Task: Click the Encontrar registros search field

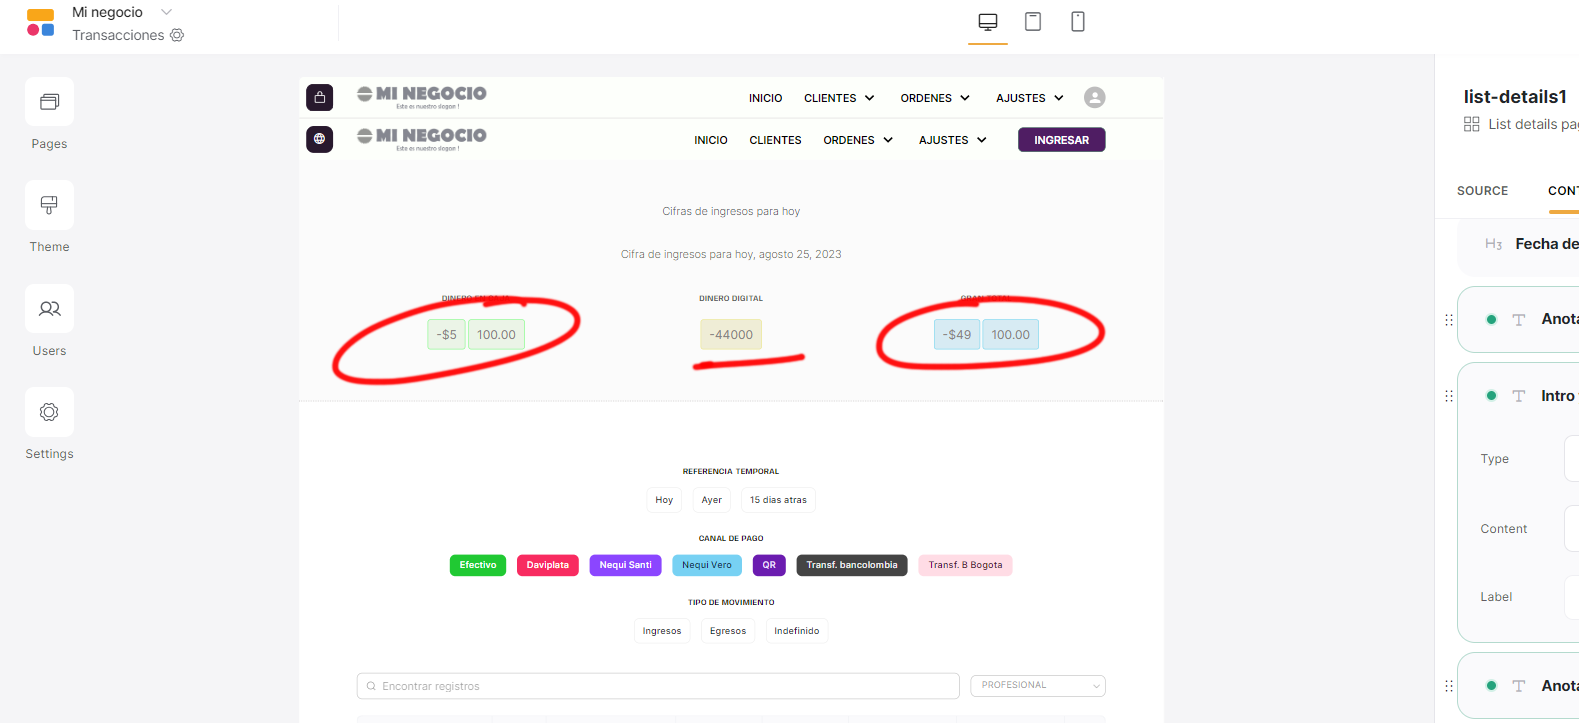Action: (x=658, y=686)
